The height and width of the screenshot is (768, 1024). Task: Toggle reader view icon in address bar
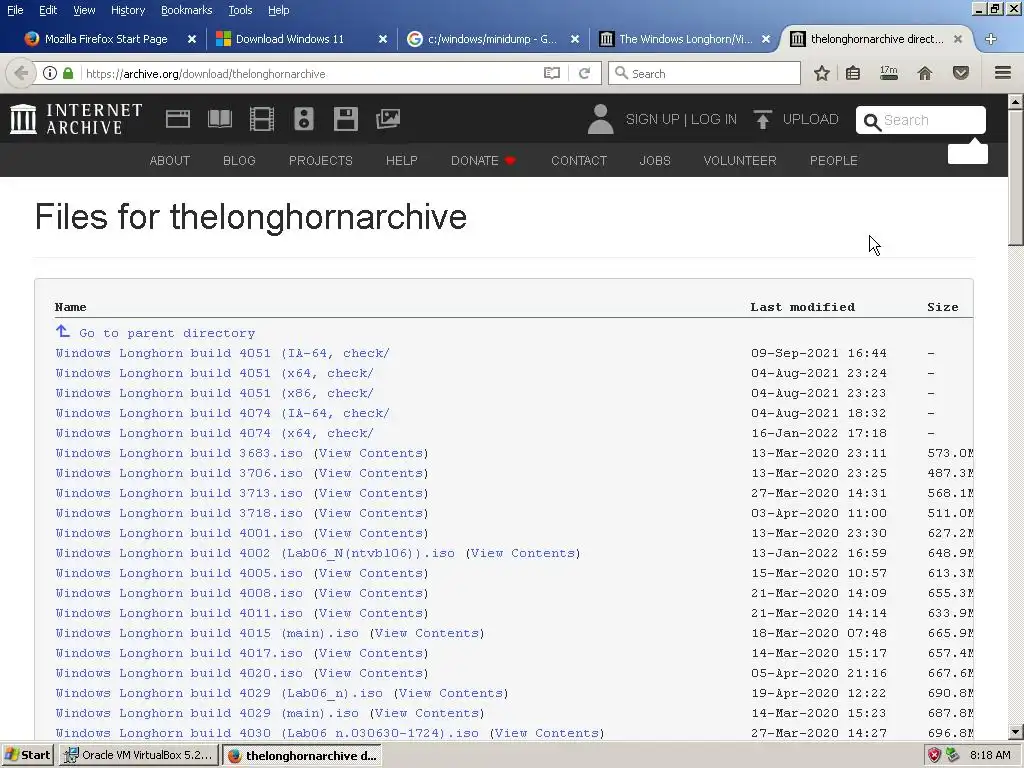pos(552,73)
